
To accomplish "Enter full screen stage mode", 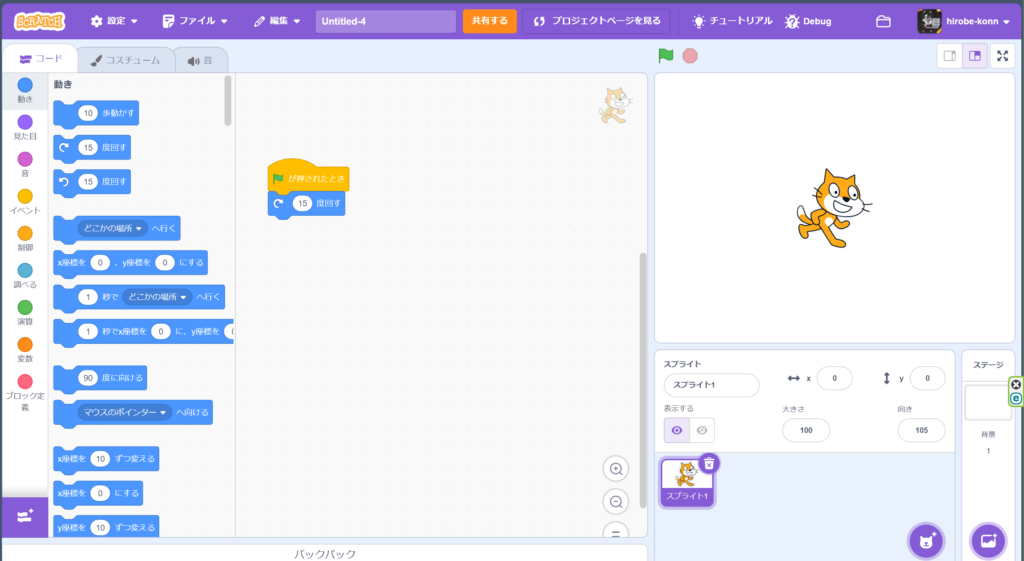I will pos(1002,56).
